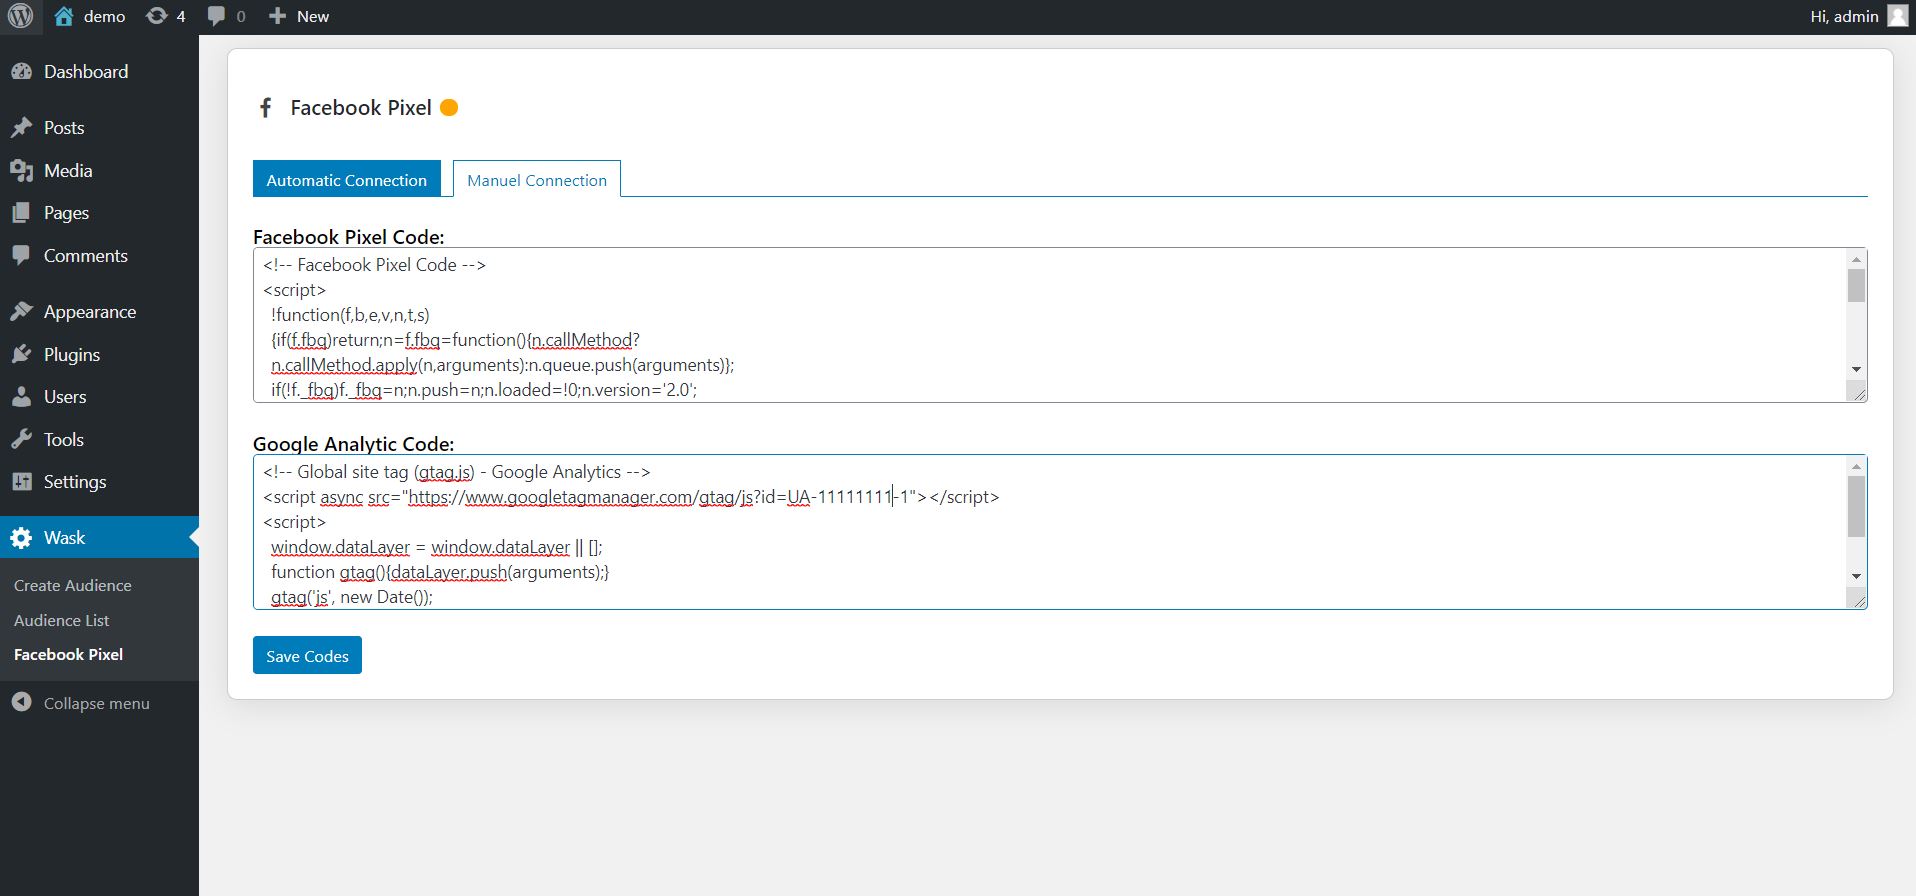The image size is (1916, 896).
Task: Click the '!function(f,b,e,v,n,t,s)' code line
Action: pos(350,315)
